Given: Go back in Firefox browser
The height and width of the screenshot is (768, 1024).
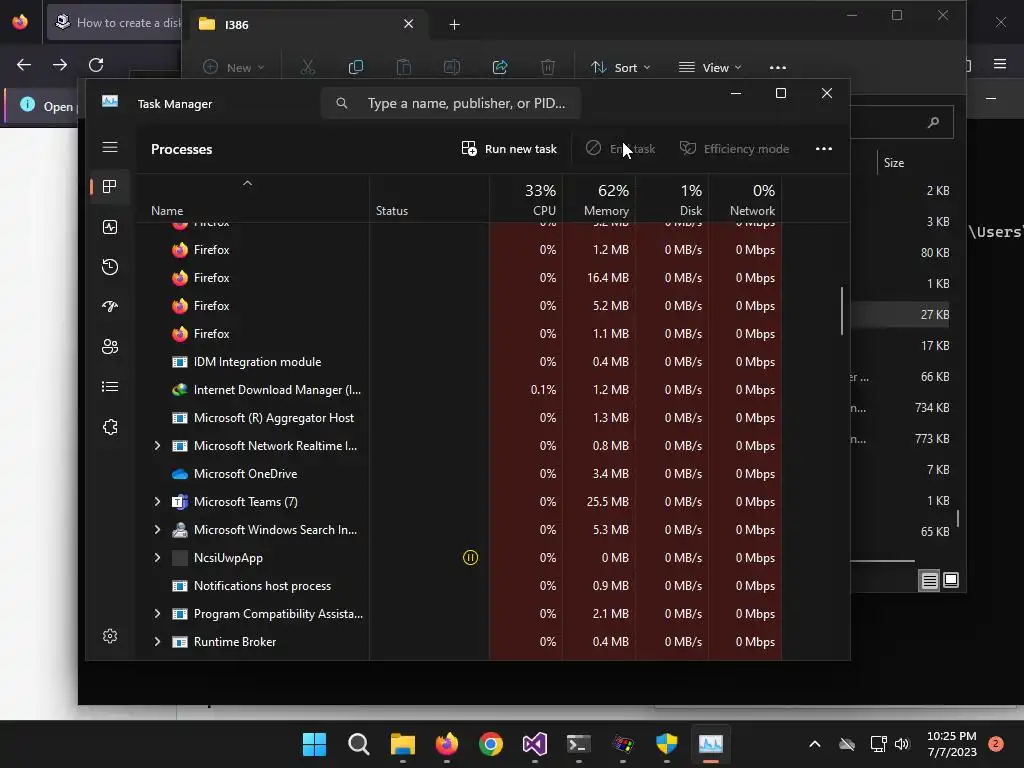Looking at the screenshot, I should click(24, 65).
